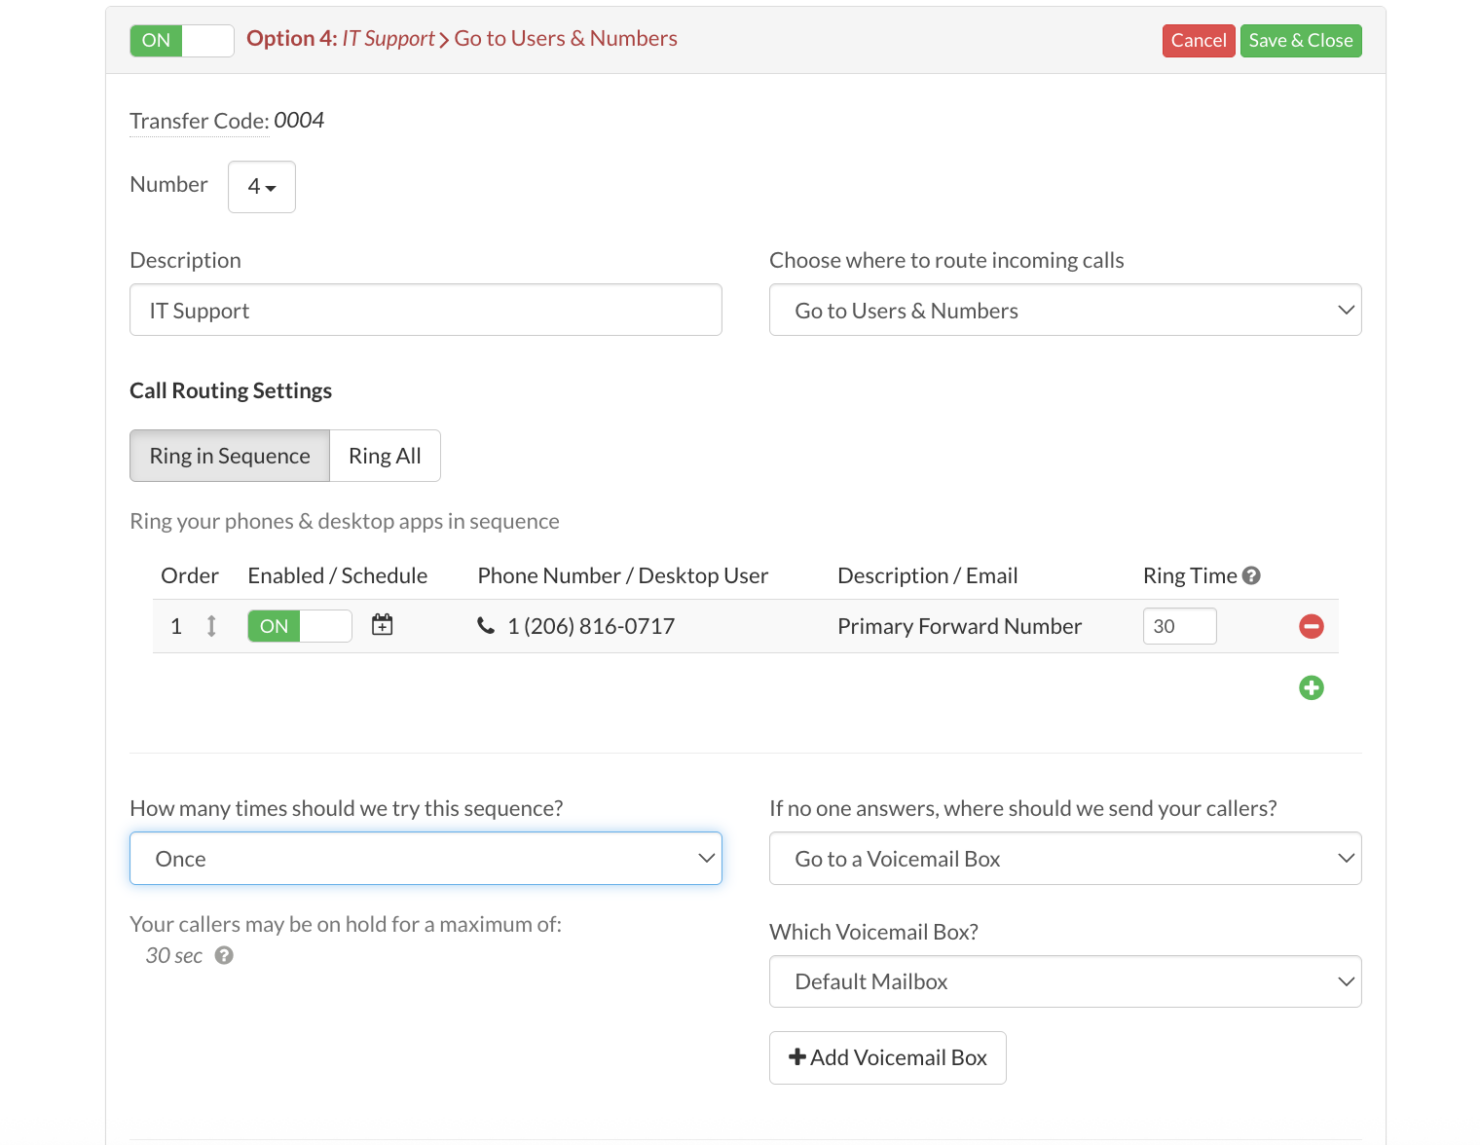Click the Save & Close button
The height and width of the screenshot is (1145, 1480).
click(1300, 40)
